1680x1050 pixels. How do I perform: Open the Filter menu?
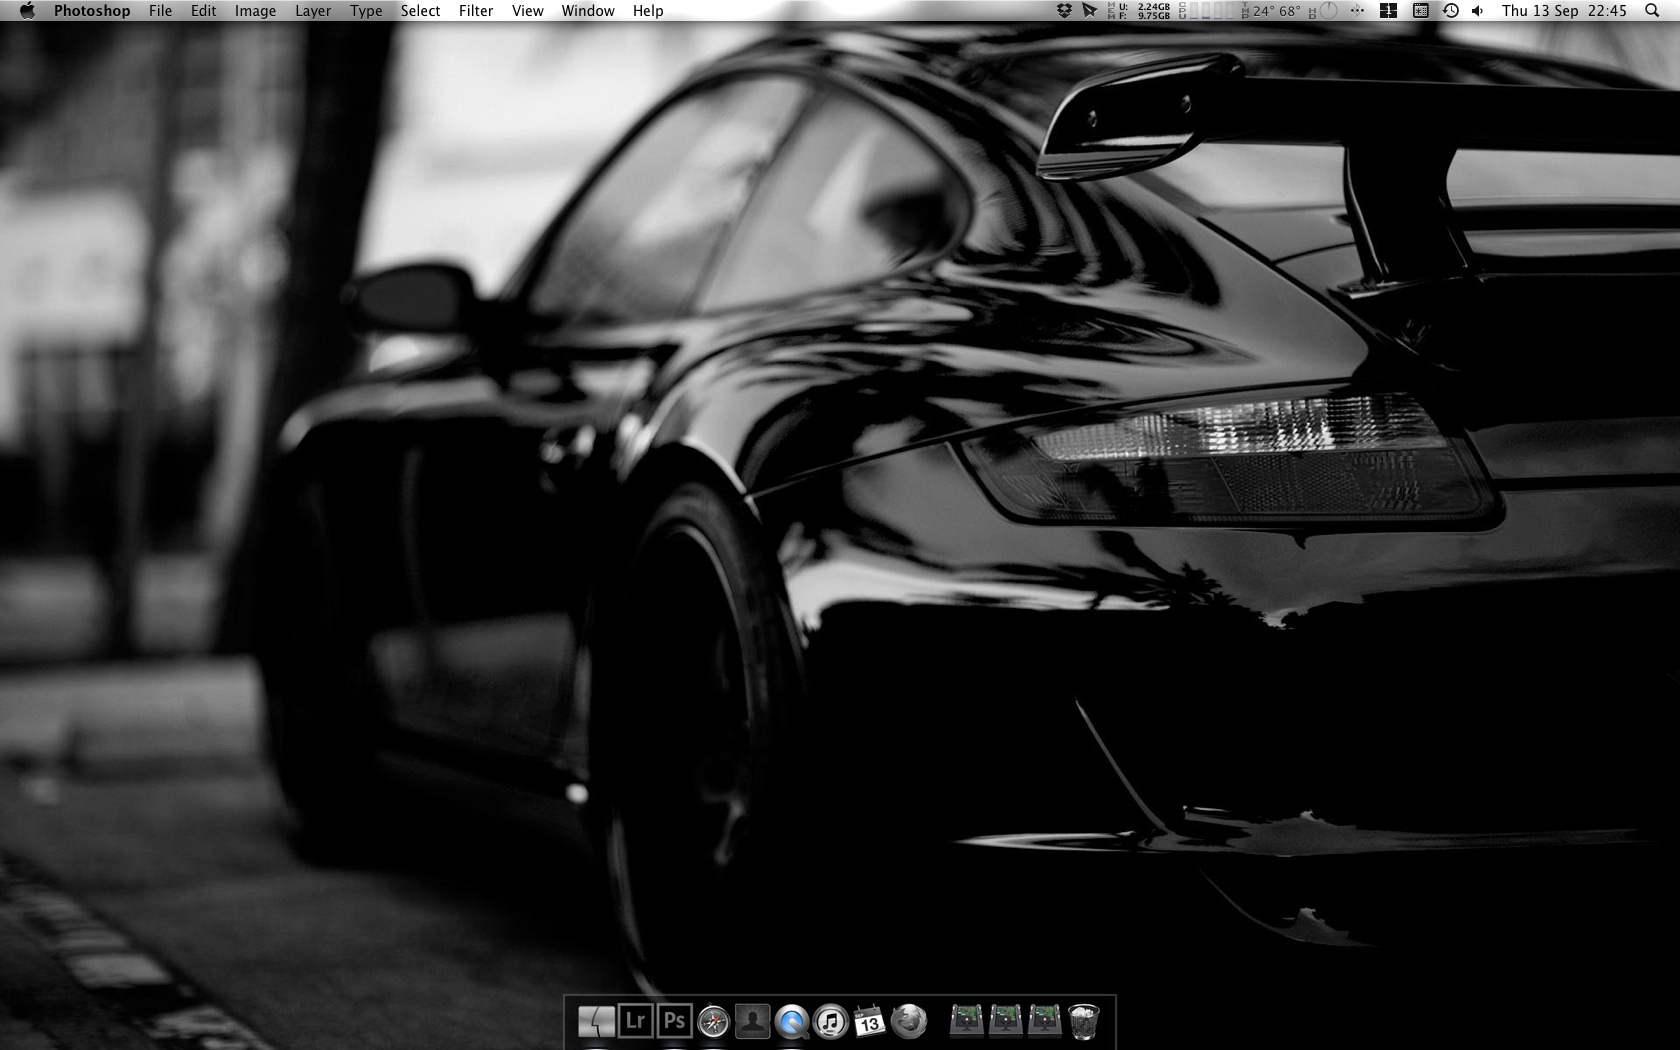coord(476,11)
